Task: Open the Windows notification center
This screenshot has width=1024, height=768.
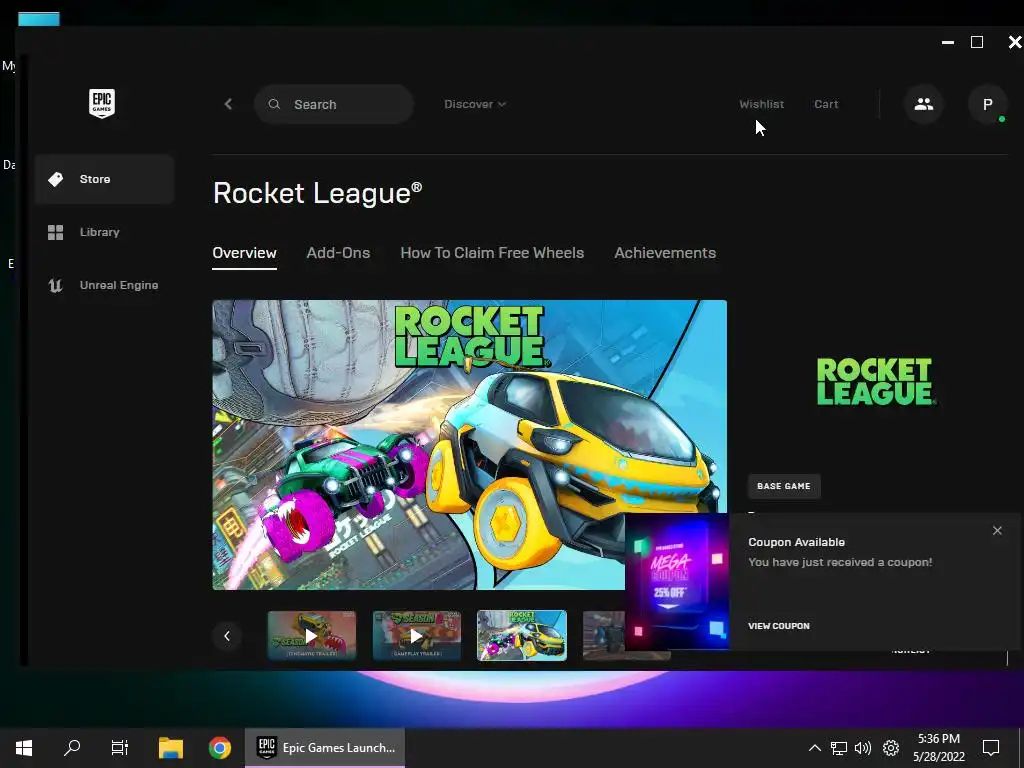Action: tap(991, 748)
